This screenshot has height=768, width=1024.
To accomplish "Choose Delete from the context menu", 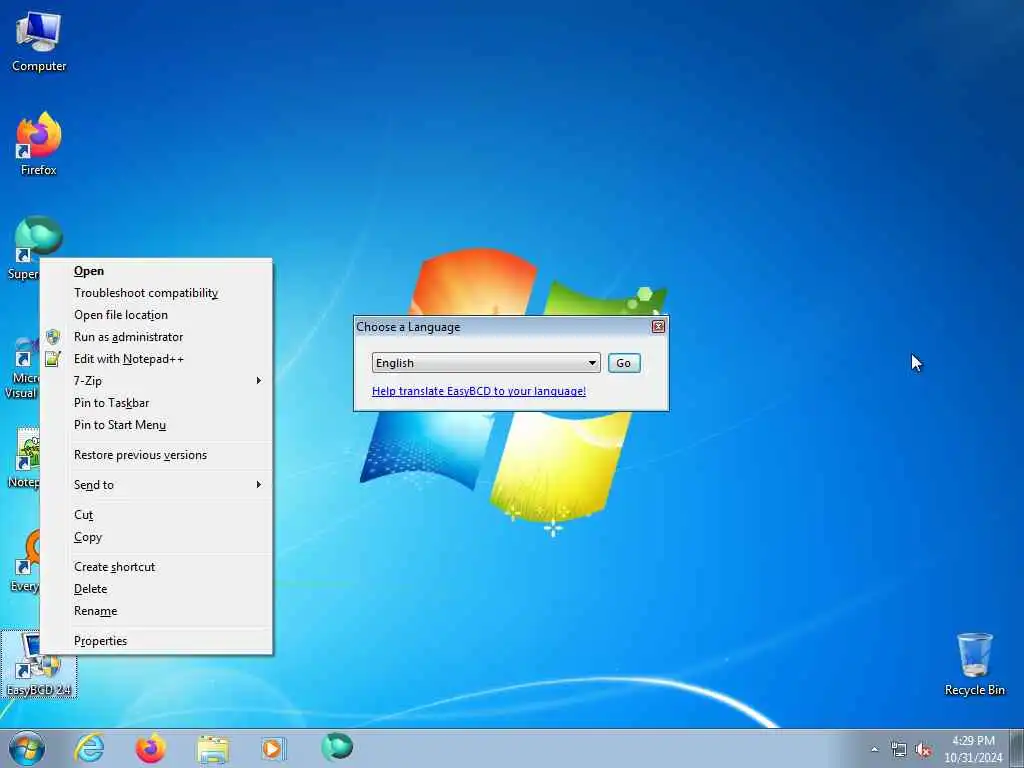I will 156,588.
